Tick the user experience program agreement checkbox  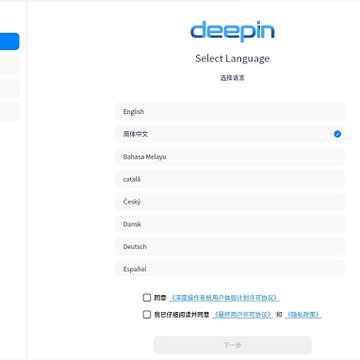point(147,298)
